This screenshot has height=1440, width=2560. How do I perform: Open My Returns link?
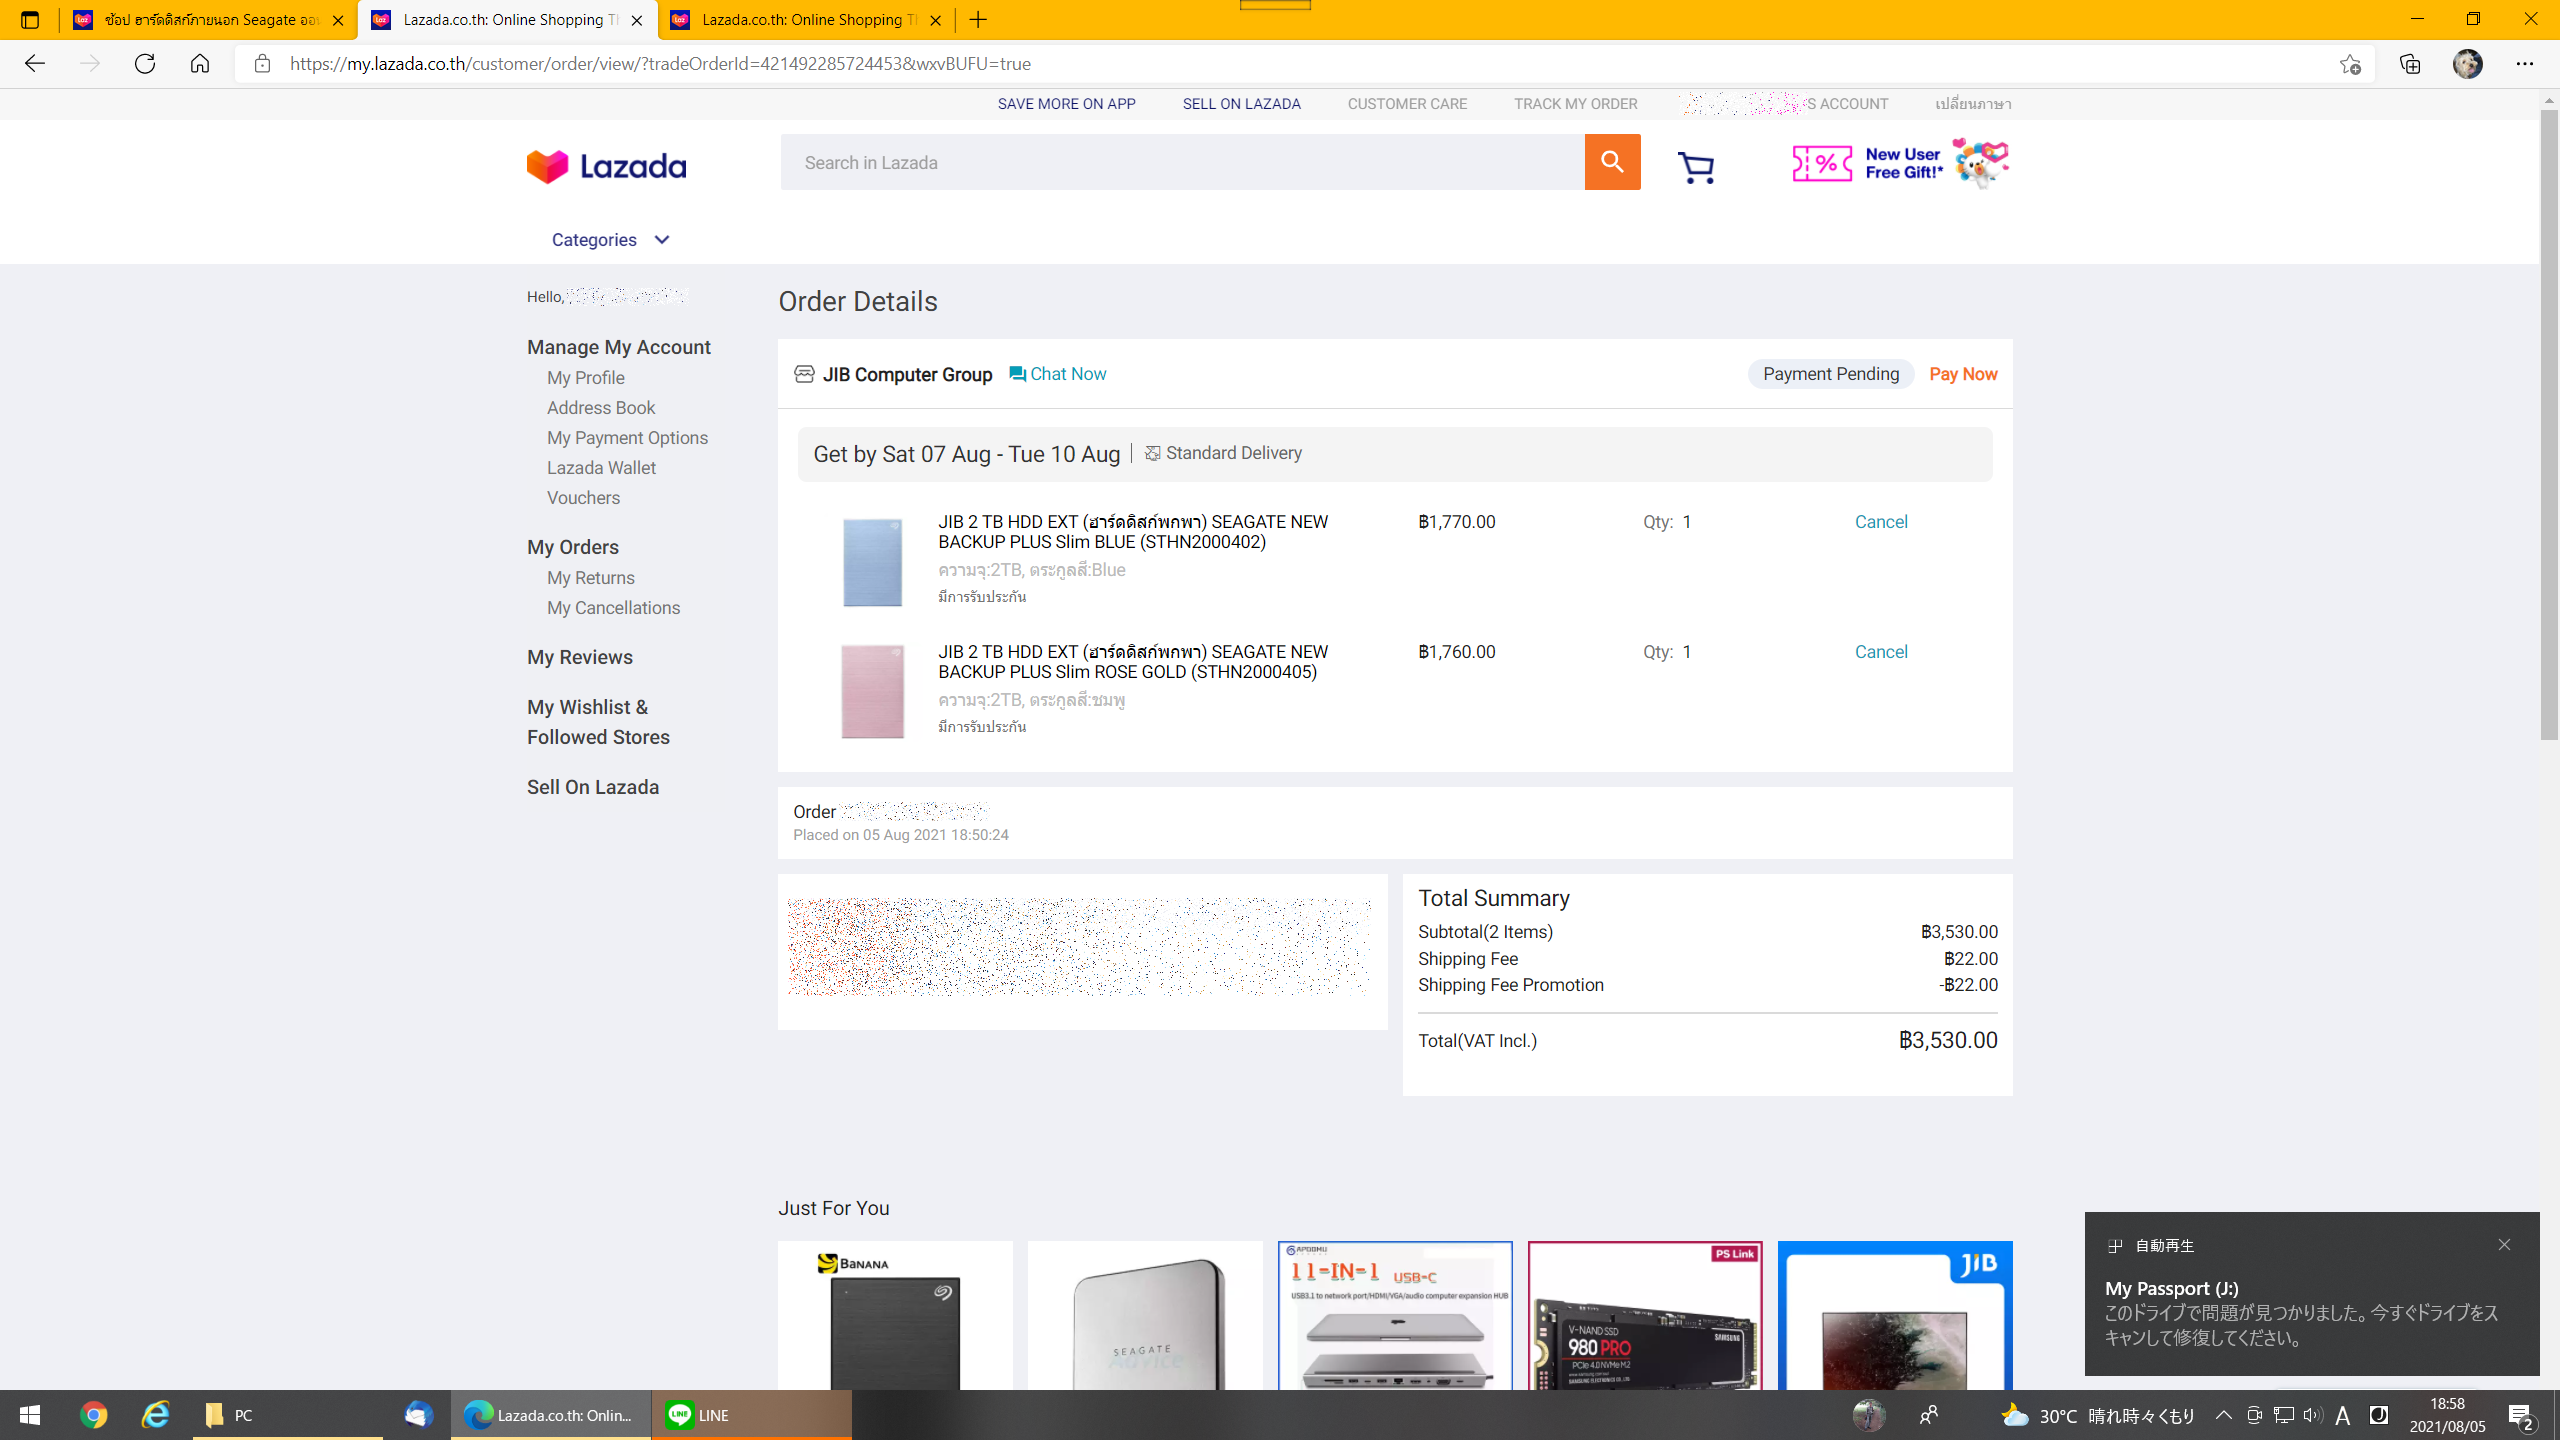pos(590,578)
